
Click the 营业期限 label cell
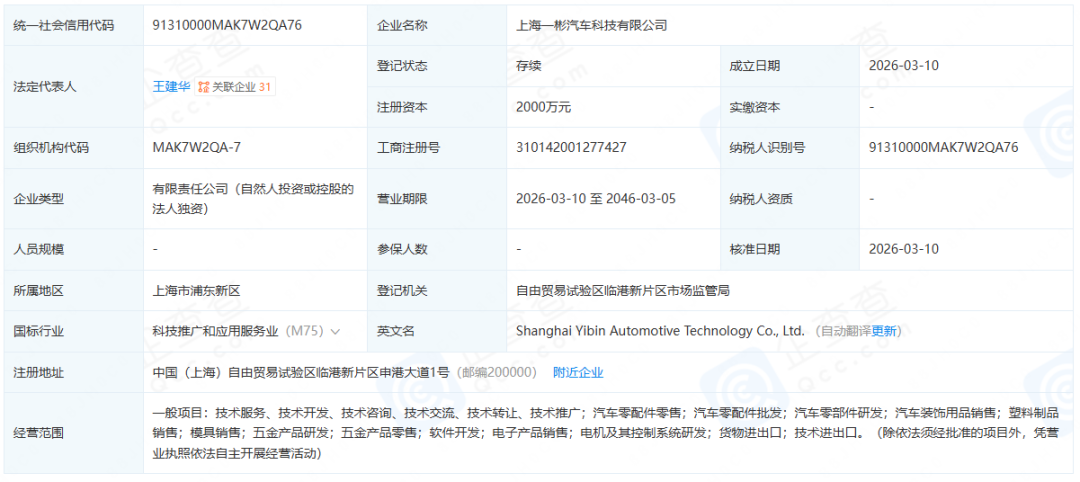pyautogui.click(x=437, y=199)
